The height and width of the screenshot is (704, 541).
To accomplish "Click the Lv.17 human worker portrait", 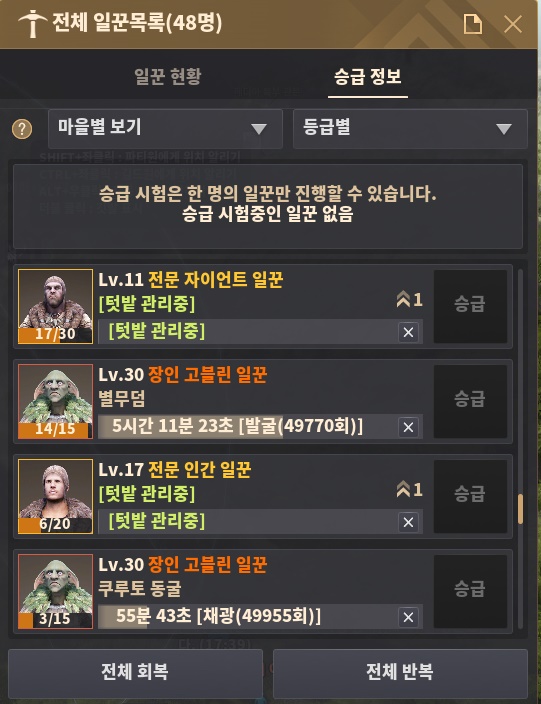I will [55, 497].
